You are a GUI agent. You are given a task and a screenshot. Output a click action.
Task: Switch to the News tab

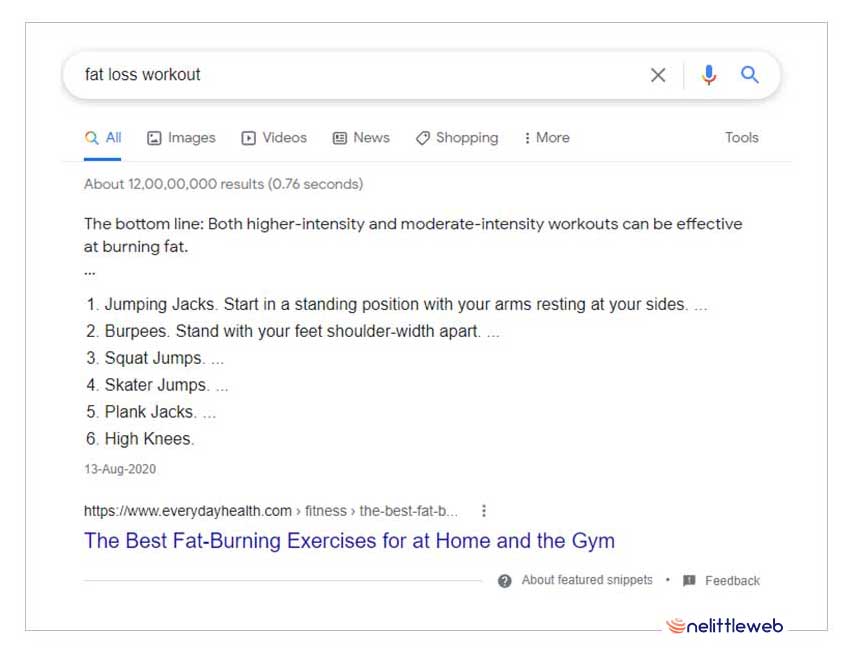tap(361, 138)
